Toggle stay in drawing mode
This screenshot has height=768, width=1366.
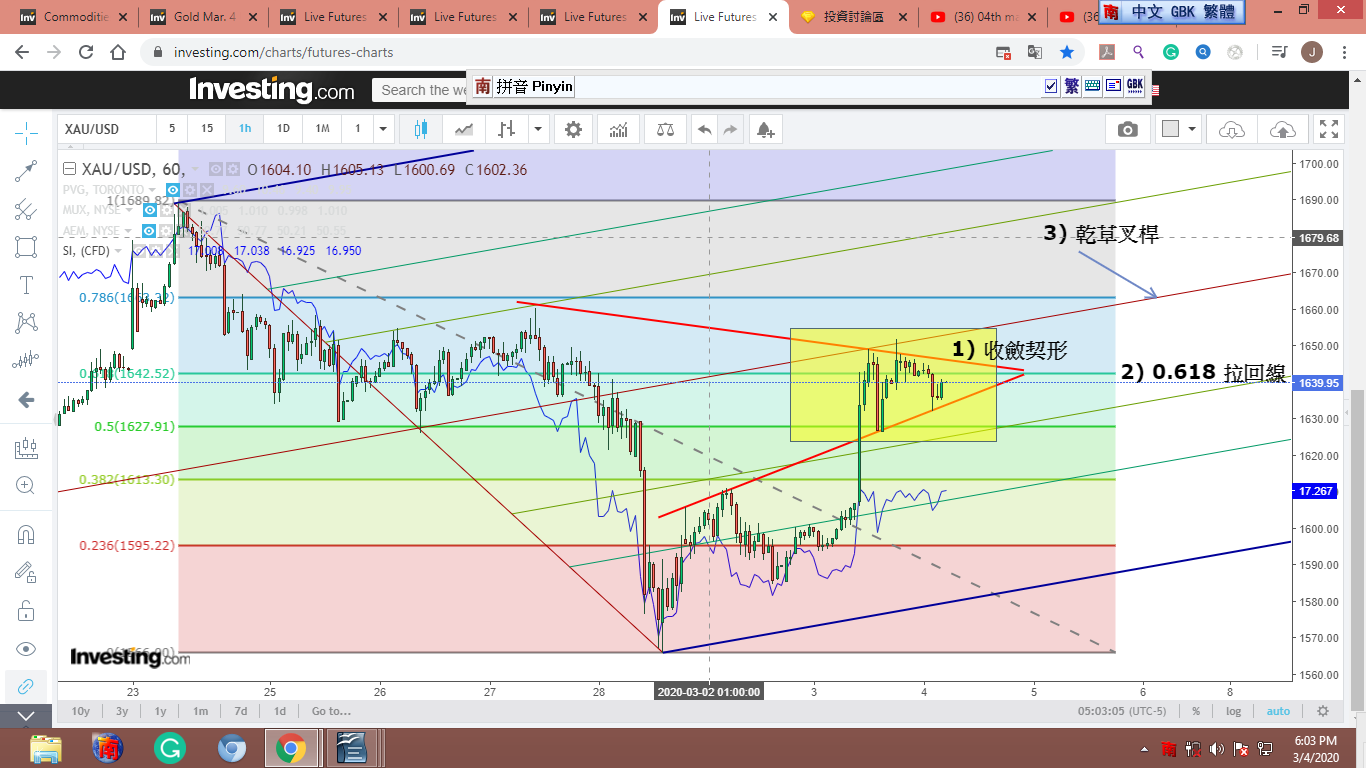coord(26,572)
